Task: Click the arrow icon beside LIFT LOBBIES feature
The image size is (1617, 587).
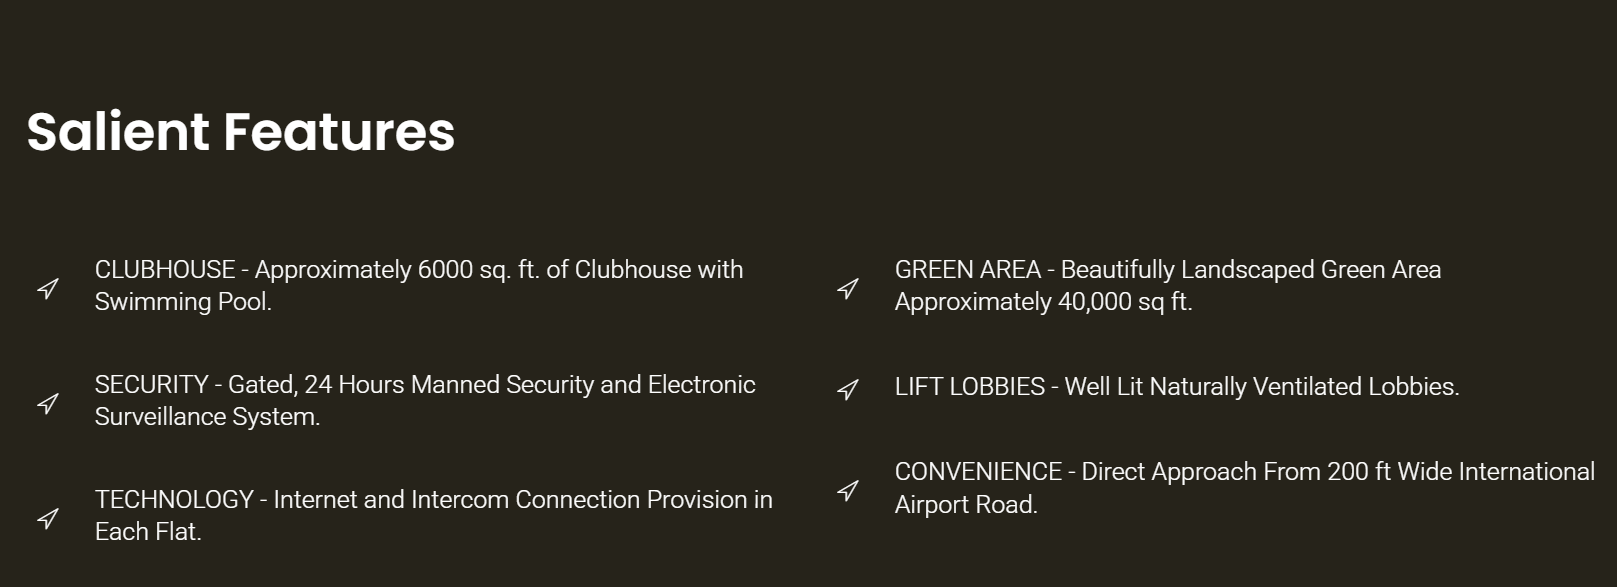Action: [848, 389]
